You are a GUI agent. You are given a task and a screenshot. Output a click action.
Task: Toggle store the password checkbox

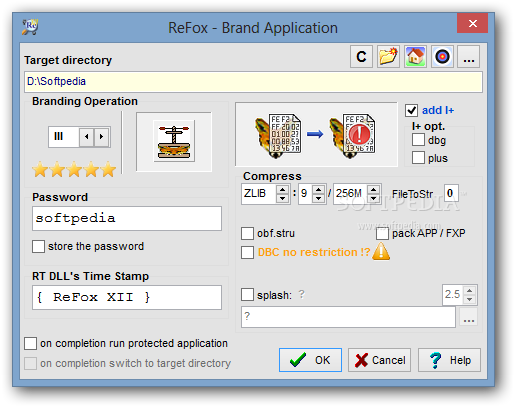[x=38, y=246]
